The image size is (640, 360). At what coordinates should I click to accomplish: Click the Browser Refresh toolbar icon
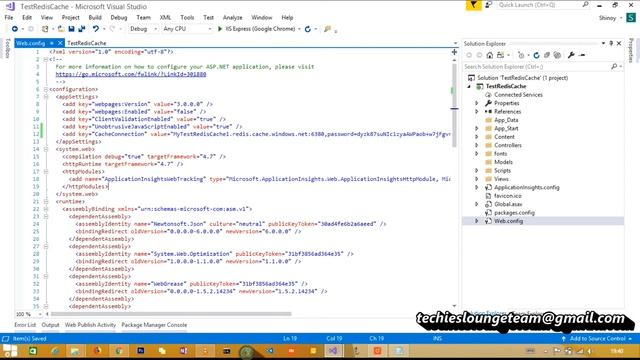pos(308,29)
